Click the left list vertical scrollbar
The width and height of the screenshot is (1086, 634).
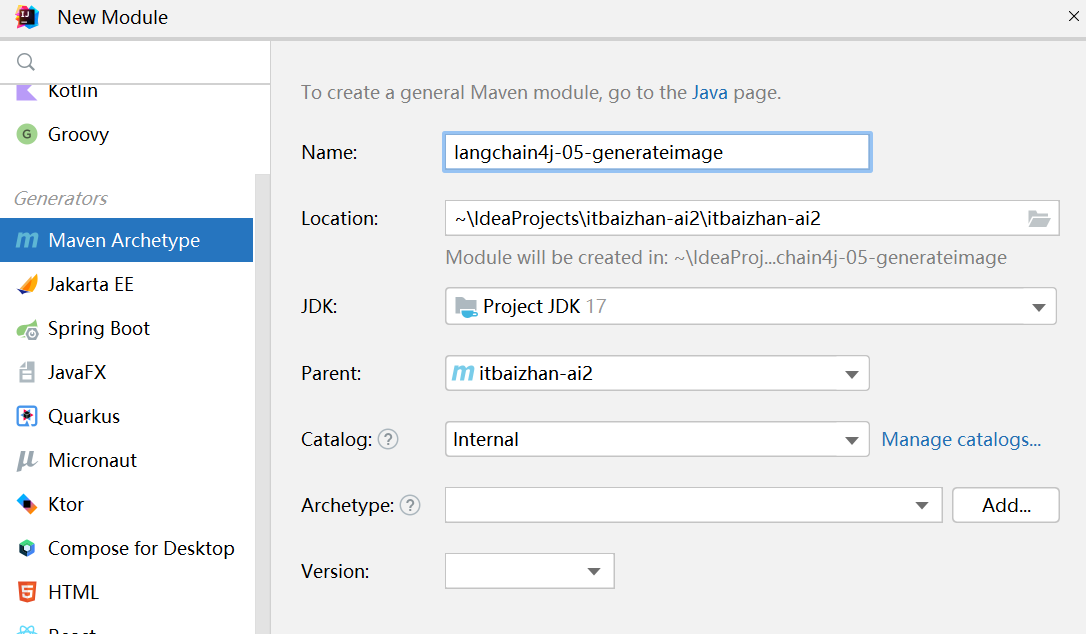(x=262, y=403)
